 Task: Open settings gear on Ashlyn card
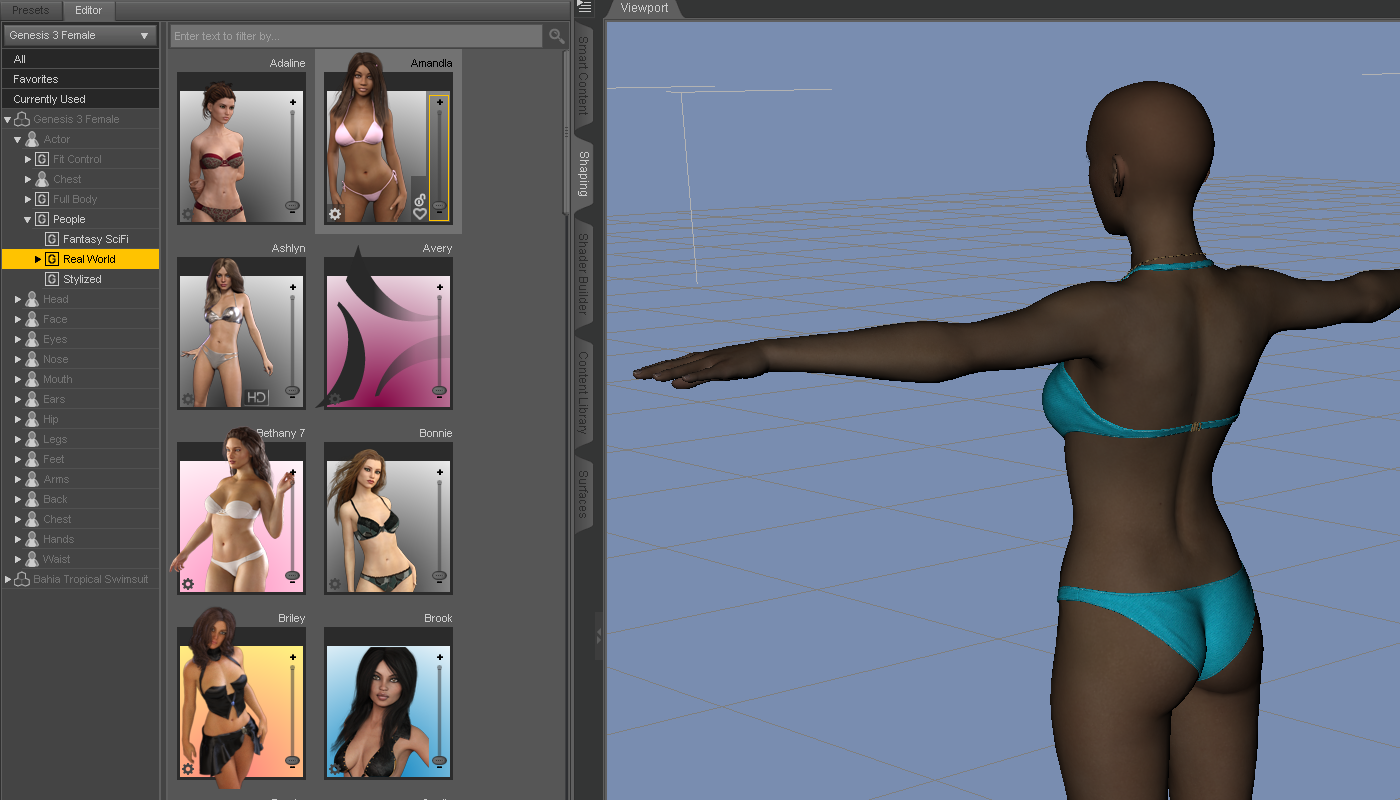(187, 399)
